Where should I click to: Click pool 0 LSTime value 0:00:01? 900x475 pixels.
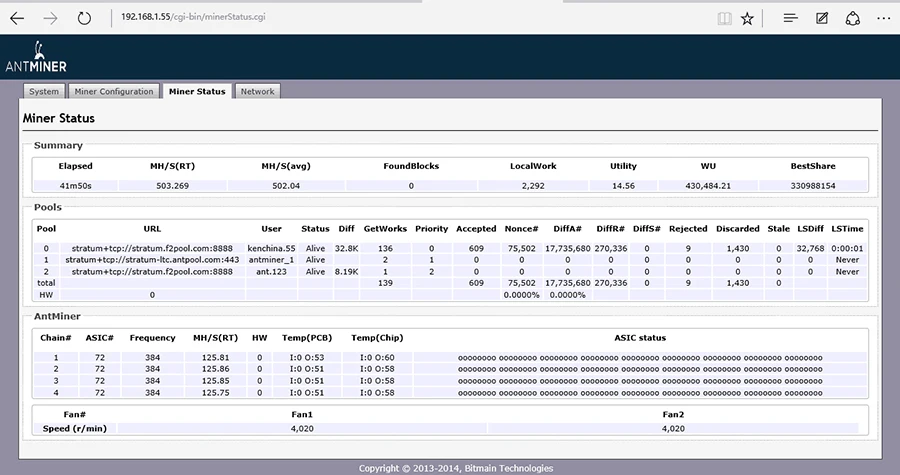847,248
